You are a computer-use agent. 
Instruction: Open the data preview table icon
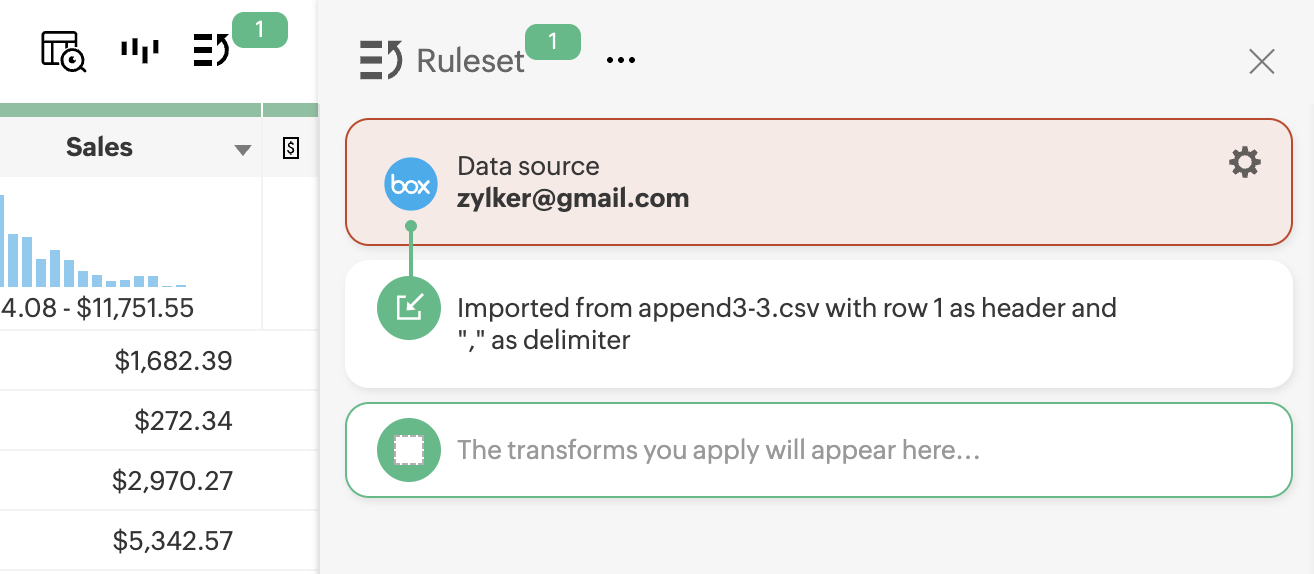[x=63, y=51]
